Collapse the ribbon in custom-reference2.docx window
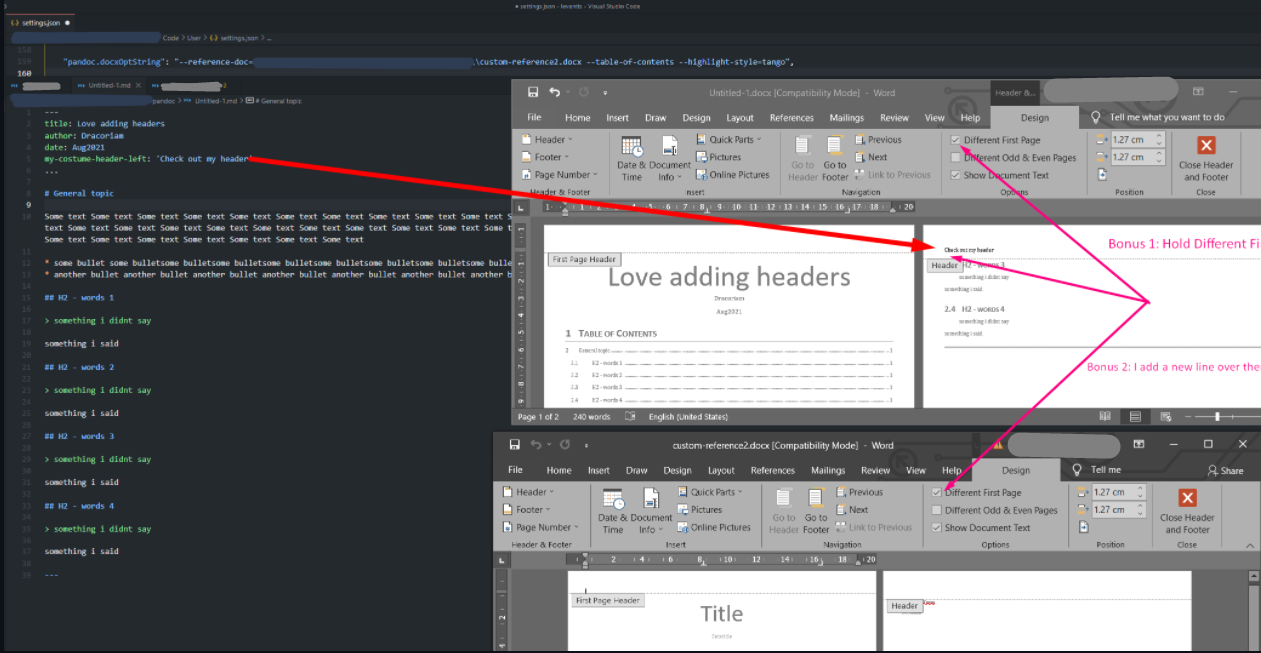 point(1250,545)
